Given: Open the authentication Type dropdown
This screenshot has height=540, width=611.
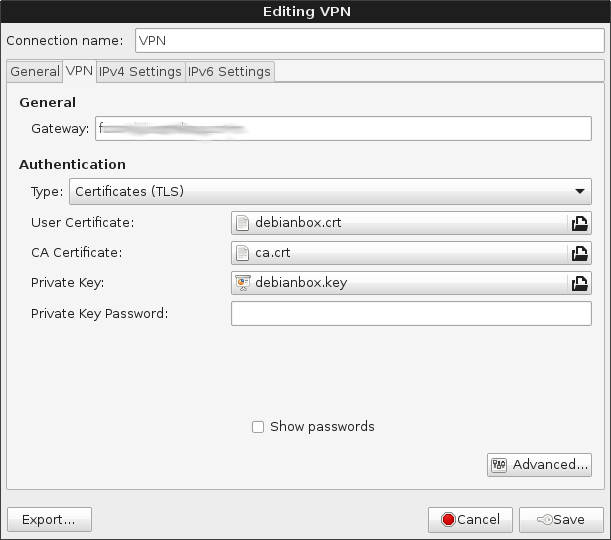Looking at the screenshot, I should (329, 192).
